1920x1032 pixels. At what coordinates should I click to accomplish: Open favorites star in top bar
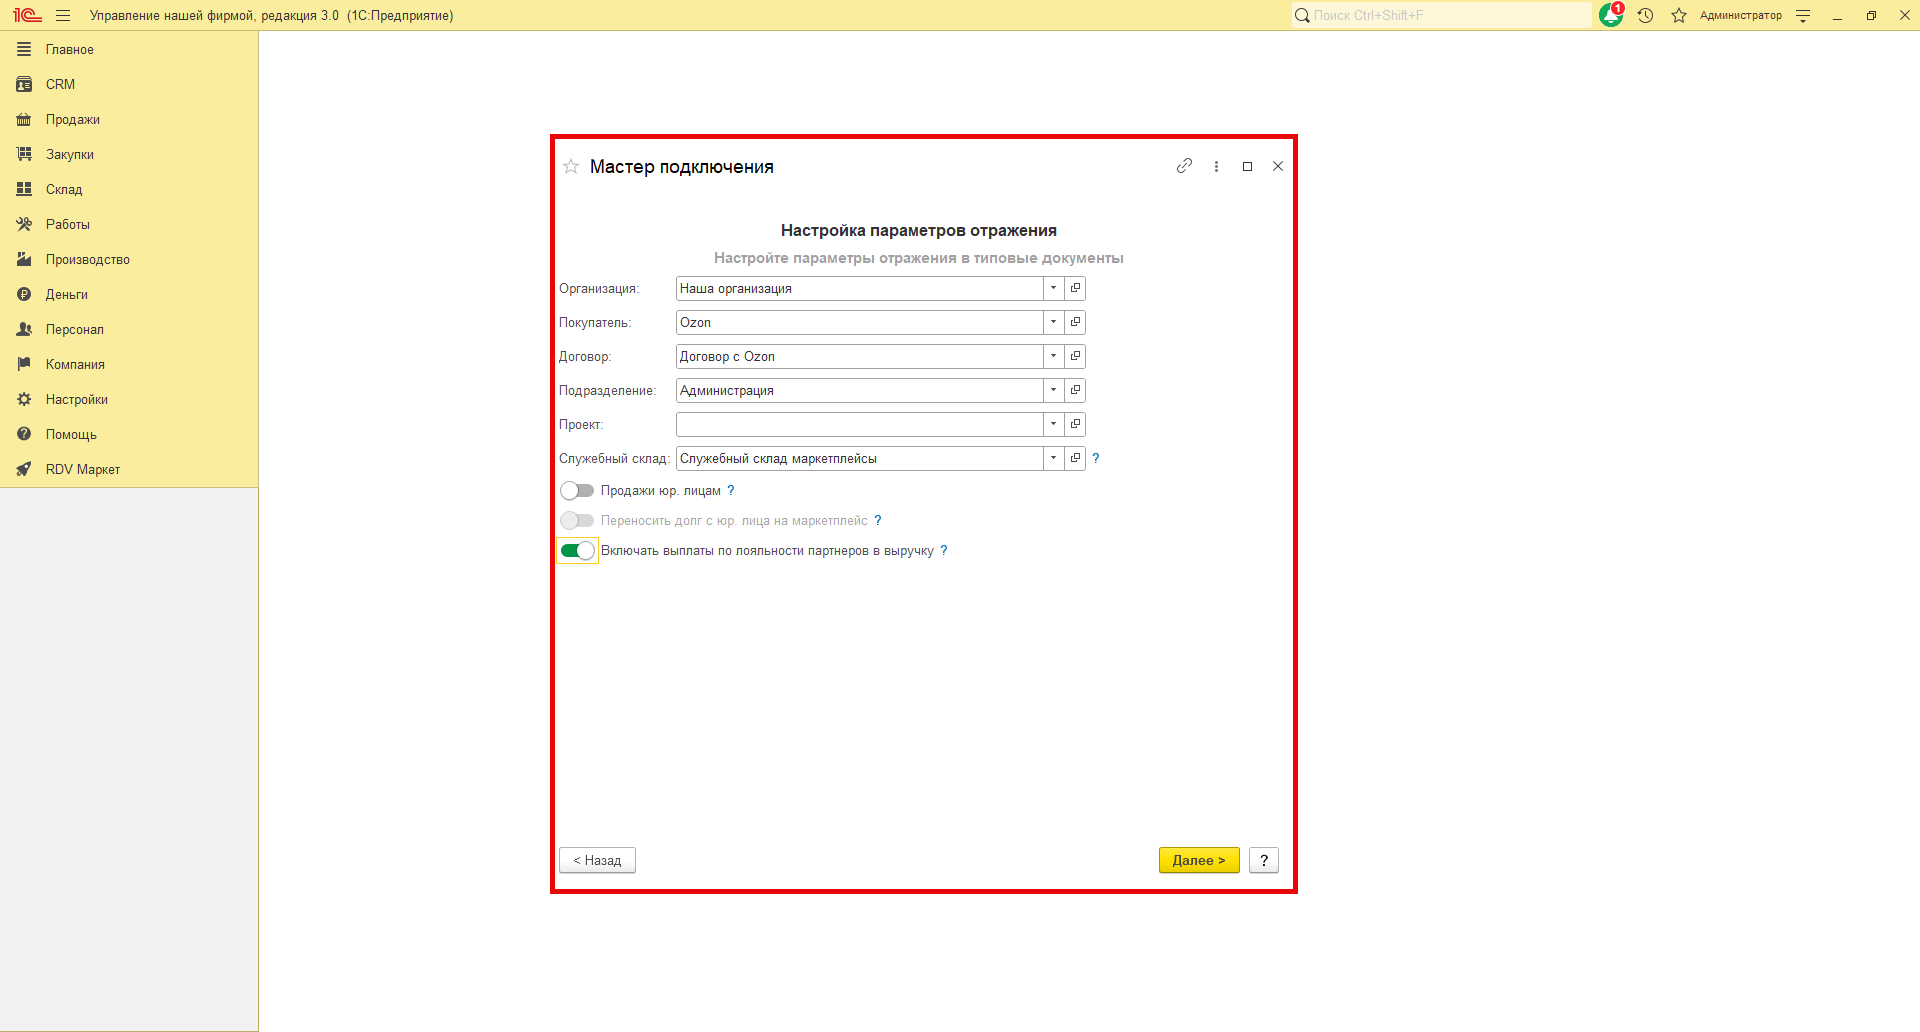click(x=1679, y=15)
